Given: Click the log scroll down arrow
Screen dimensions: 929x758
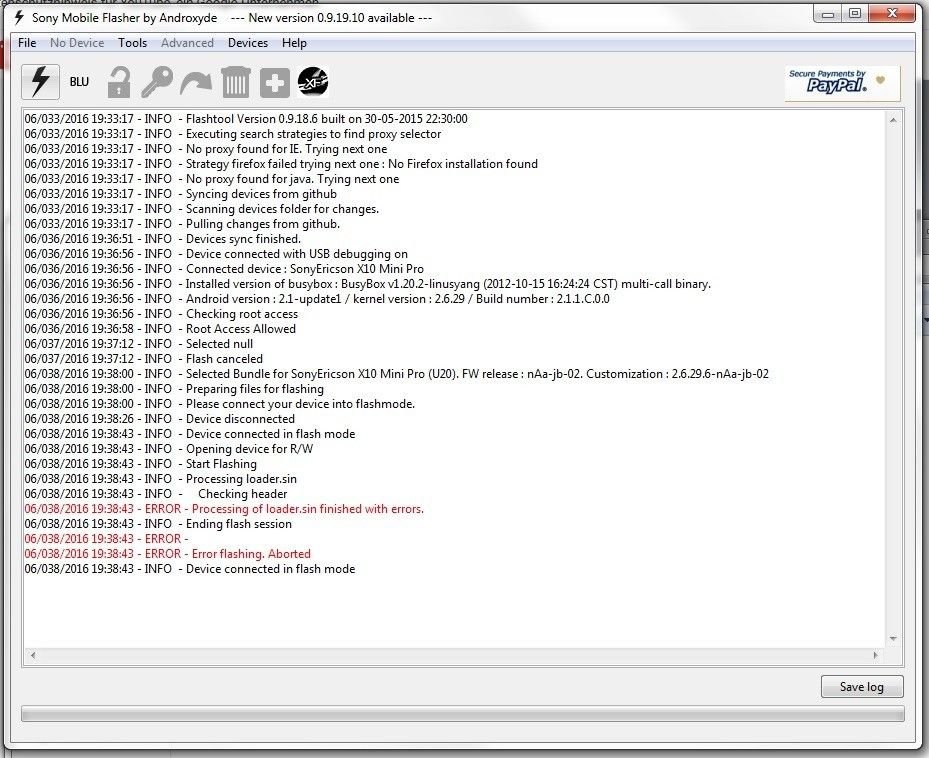Looking at the screenshot, I should point(893,639).
